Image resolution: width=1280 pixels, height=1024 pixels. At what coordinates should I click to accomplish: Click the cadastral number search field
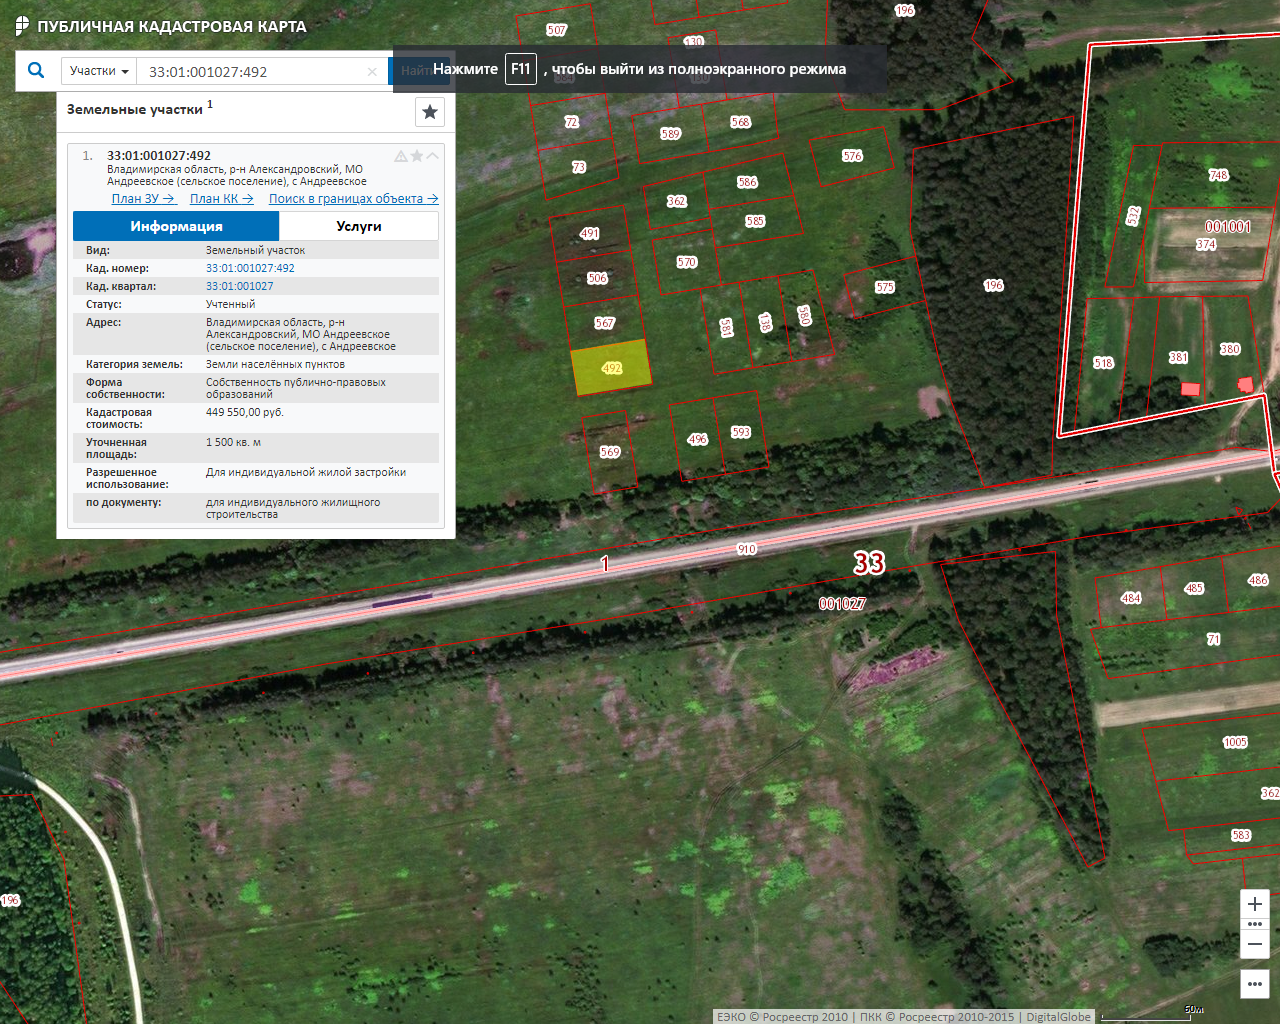point(250,72)
